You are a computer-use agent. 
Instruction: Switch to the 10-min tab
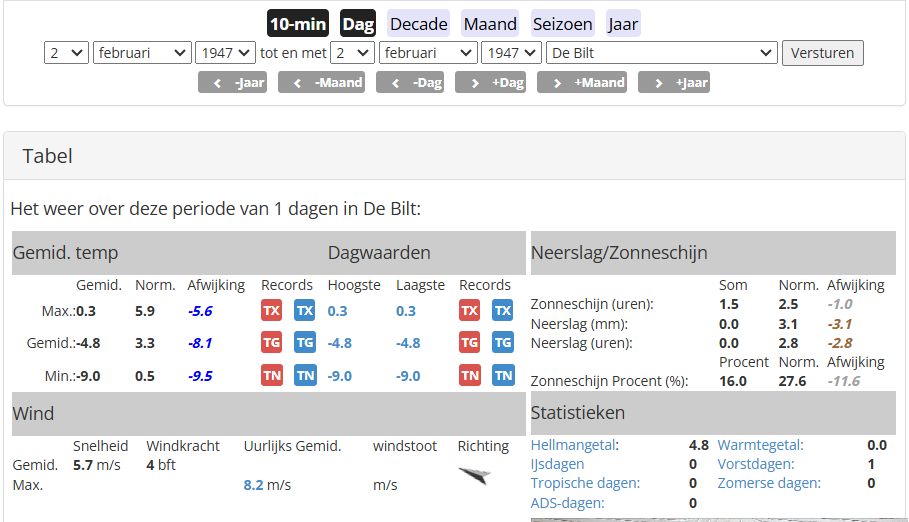pyautogui.click(x=298, y=24)
